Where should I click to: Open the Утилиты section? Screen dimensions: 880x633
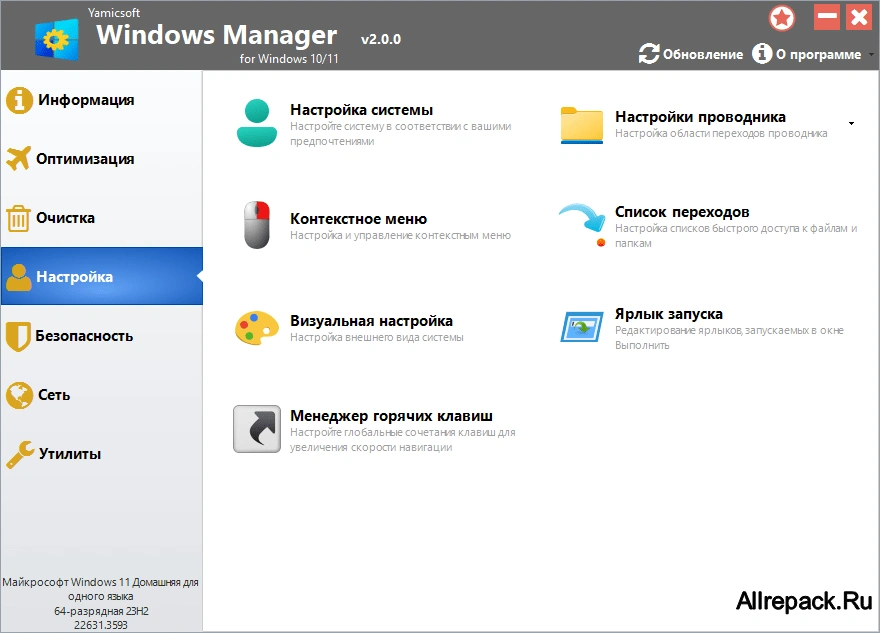point(102,454)
